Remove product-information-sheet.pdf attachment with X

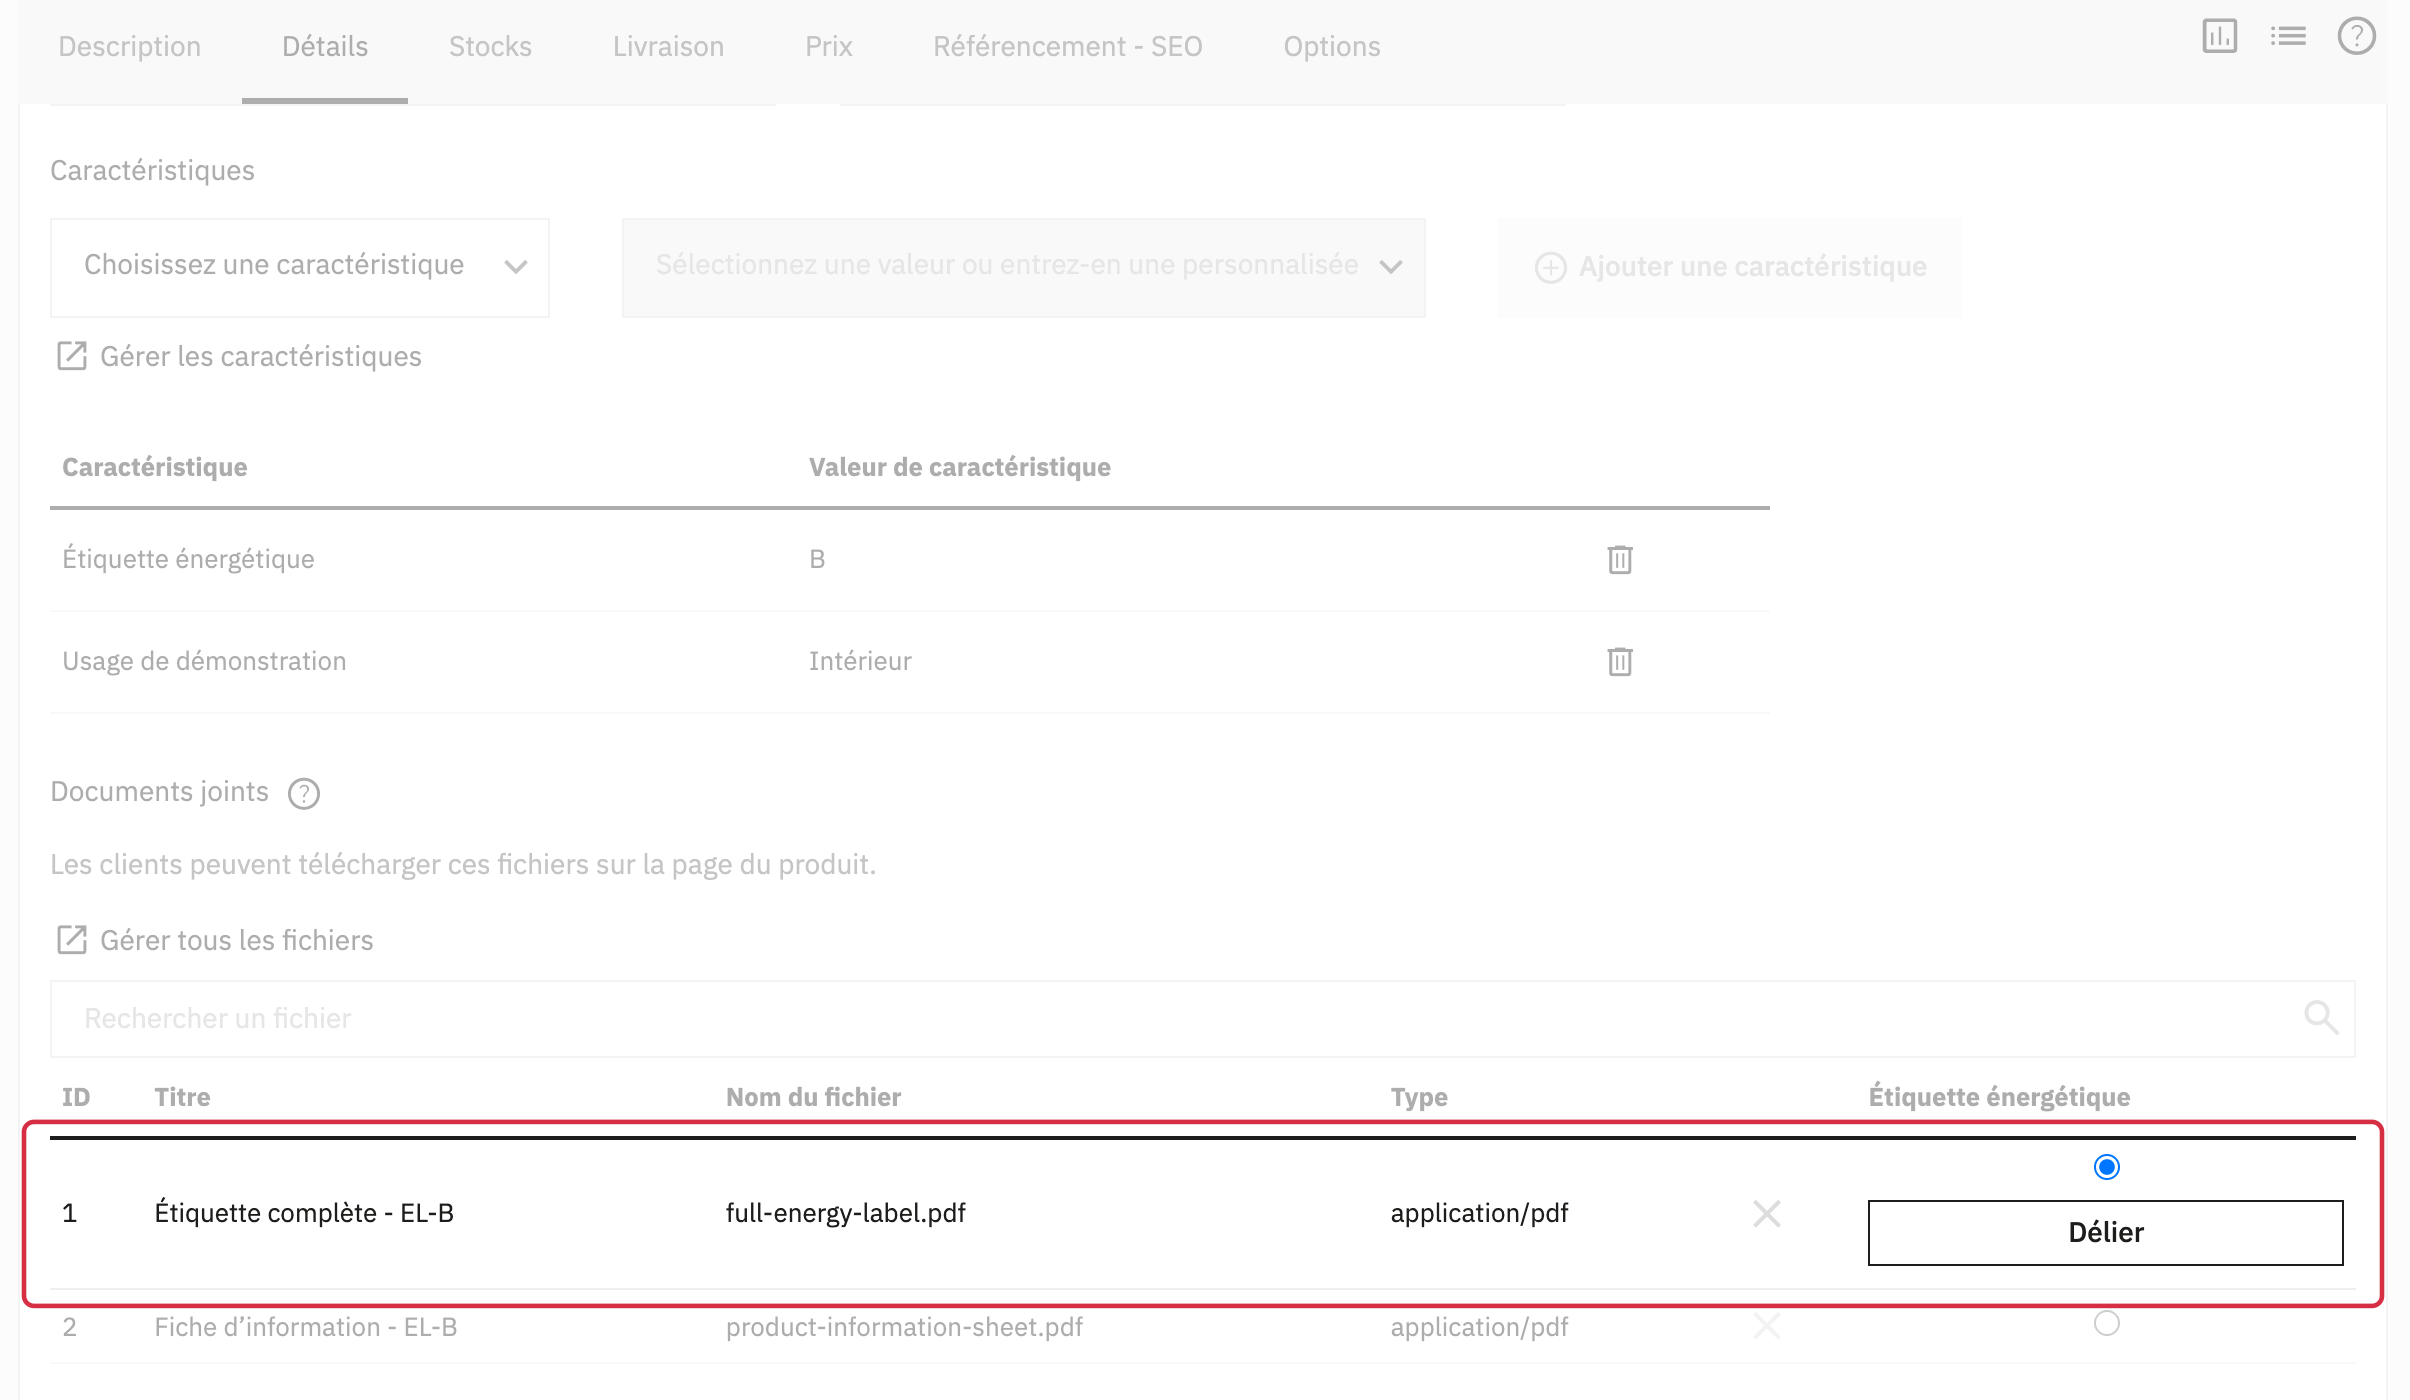click(1767, 1327)
